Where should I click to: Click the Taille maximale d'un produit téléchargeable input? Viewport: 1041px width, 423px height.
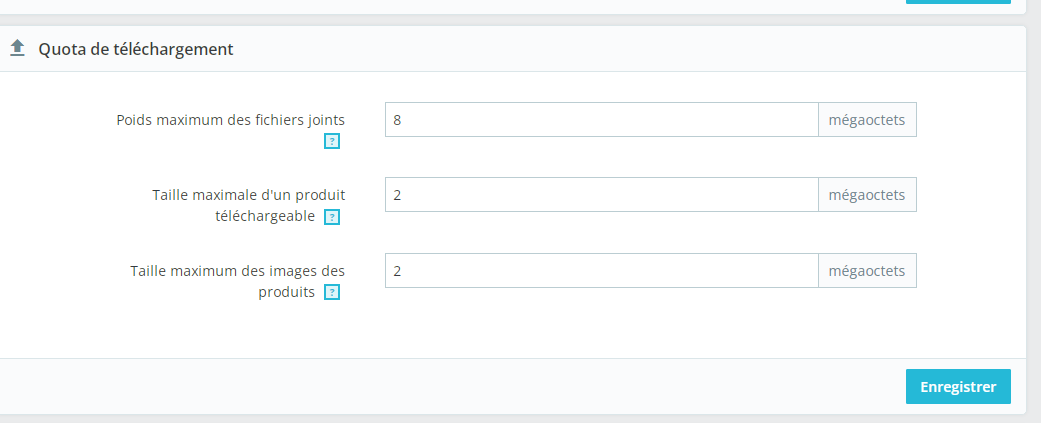601,195
